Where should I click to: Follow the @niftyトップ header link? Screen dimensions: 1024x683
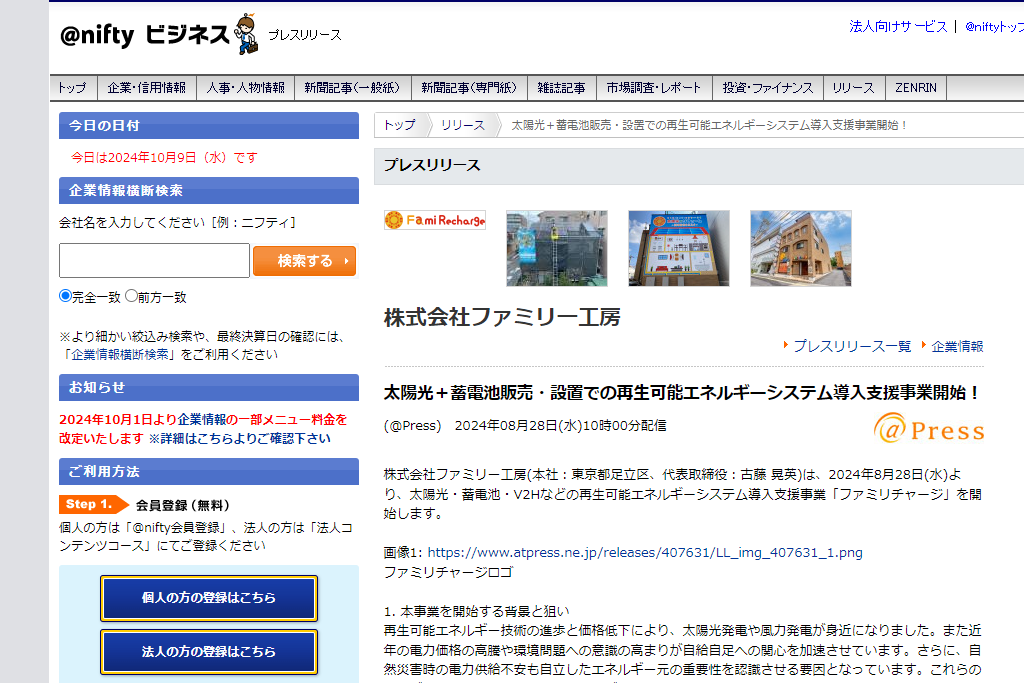pos(995,27)
